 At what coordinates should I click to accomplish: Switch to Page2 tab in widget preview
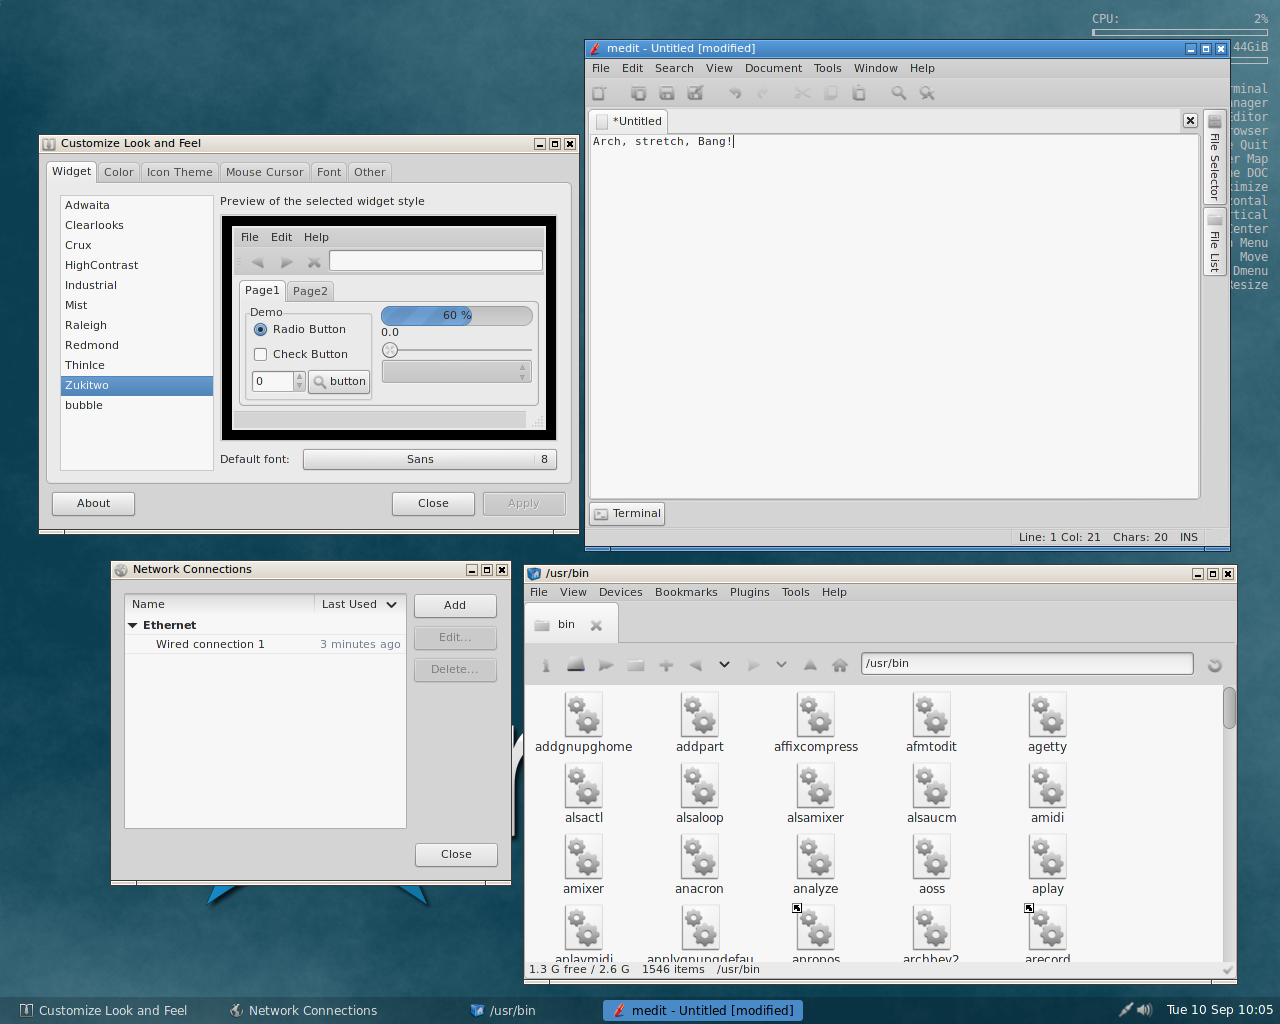coord(310,291)
